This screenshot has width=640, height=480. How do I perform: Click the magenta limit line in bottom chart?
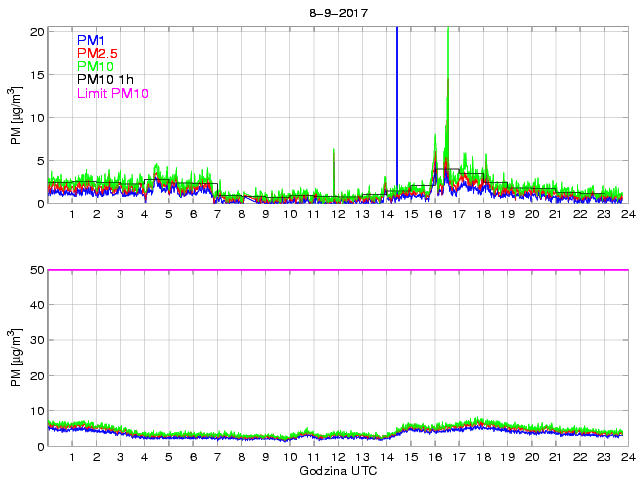tap(337, 270)
